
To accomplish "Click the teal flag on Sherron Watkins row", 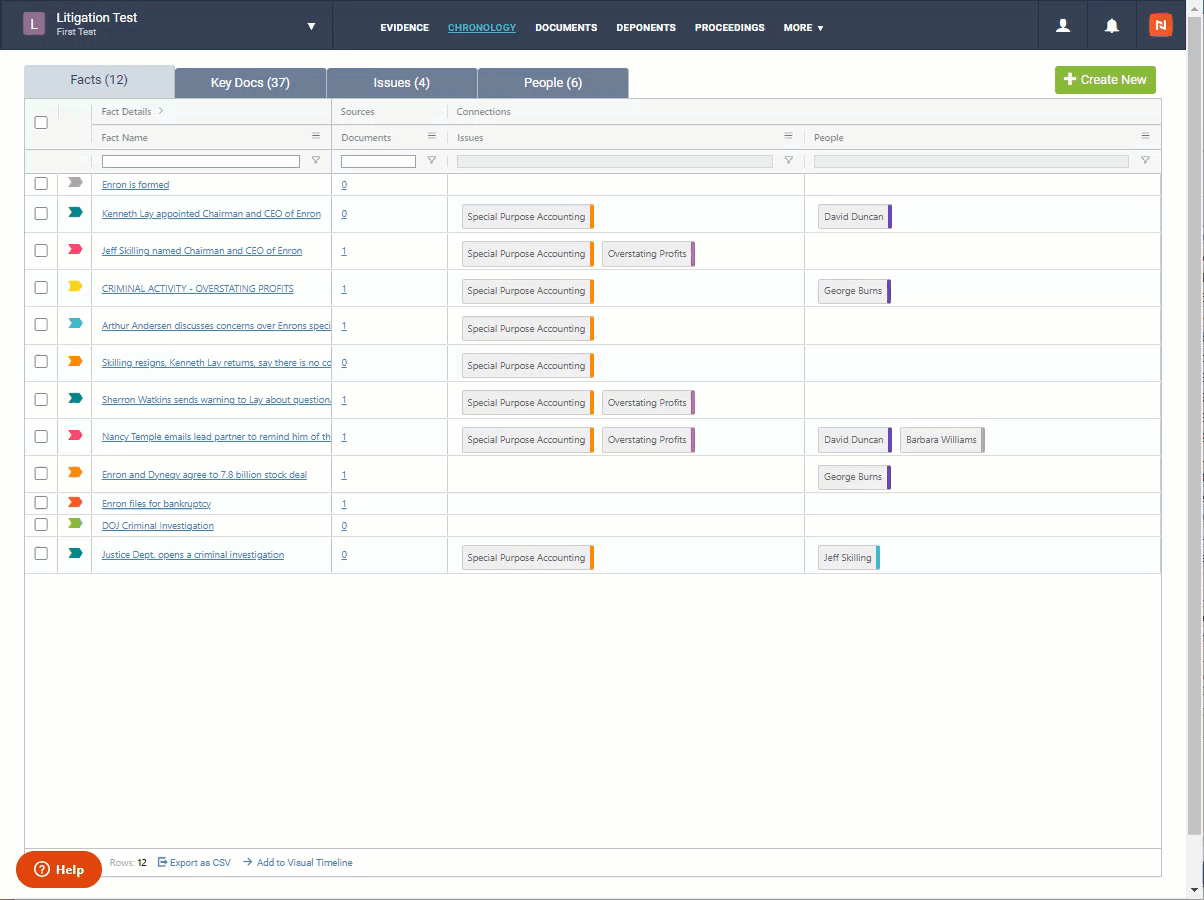I will pos(75,398).
